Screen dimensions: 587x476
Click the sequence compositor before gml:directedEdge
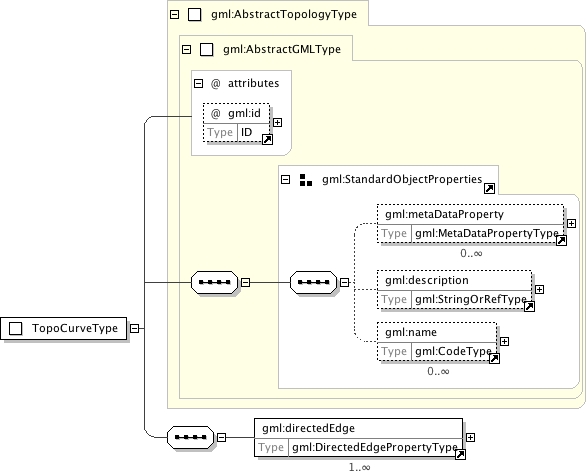pos(190,437)
